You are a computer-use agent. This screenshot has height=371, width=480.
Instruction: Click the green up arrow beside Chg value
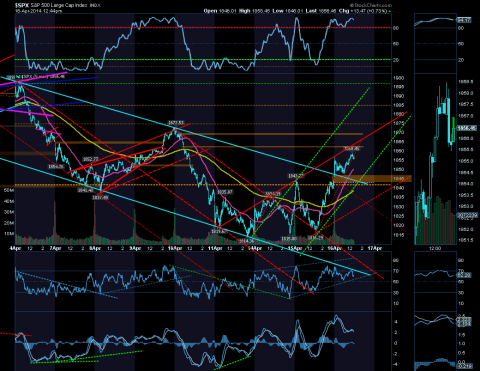[390, 11]
